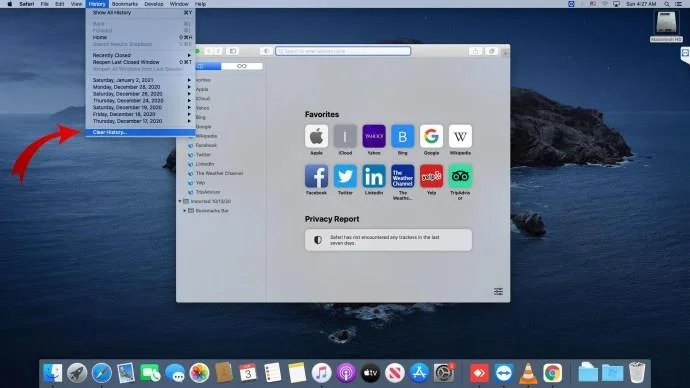Select The Weather Channel bookmark in sidebar

pyautogui.click(x=219, y=173)
